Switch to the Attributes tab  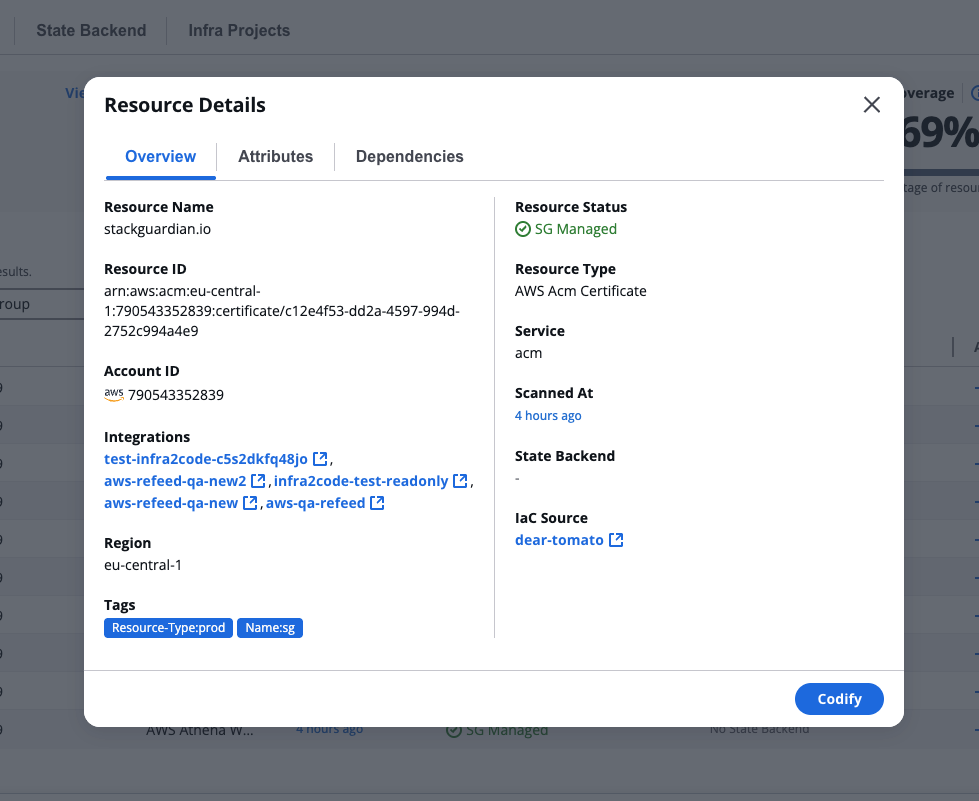click(275, 156)
